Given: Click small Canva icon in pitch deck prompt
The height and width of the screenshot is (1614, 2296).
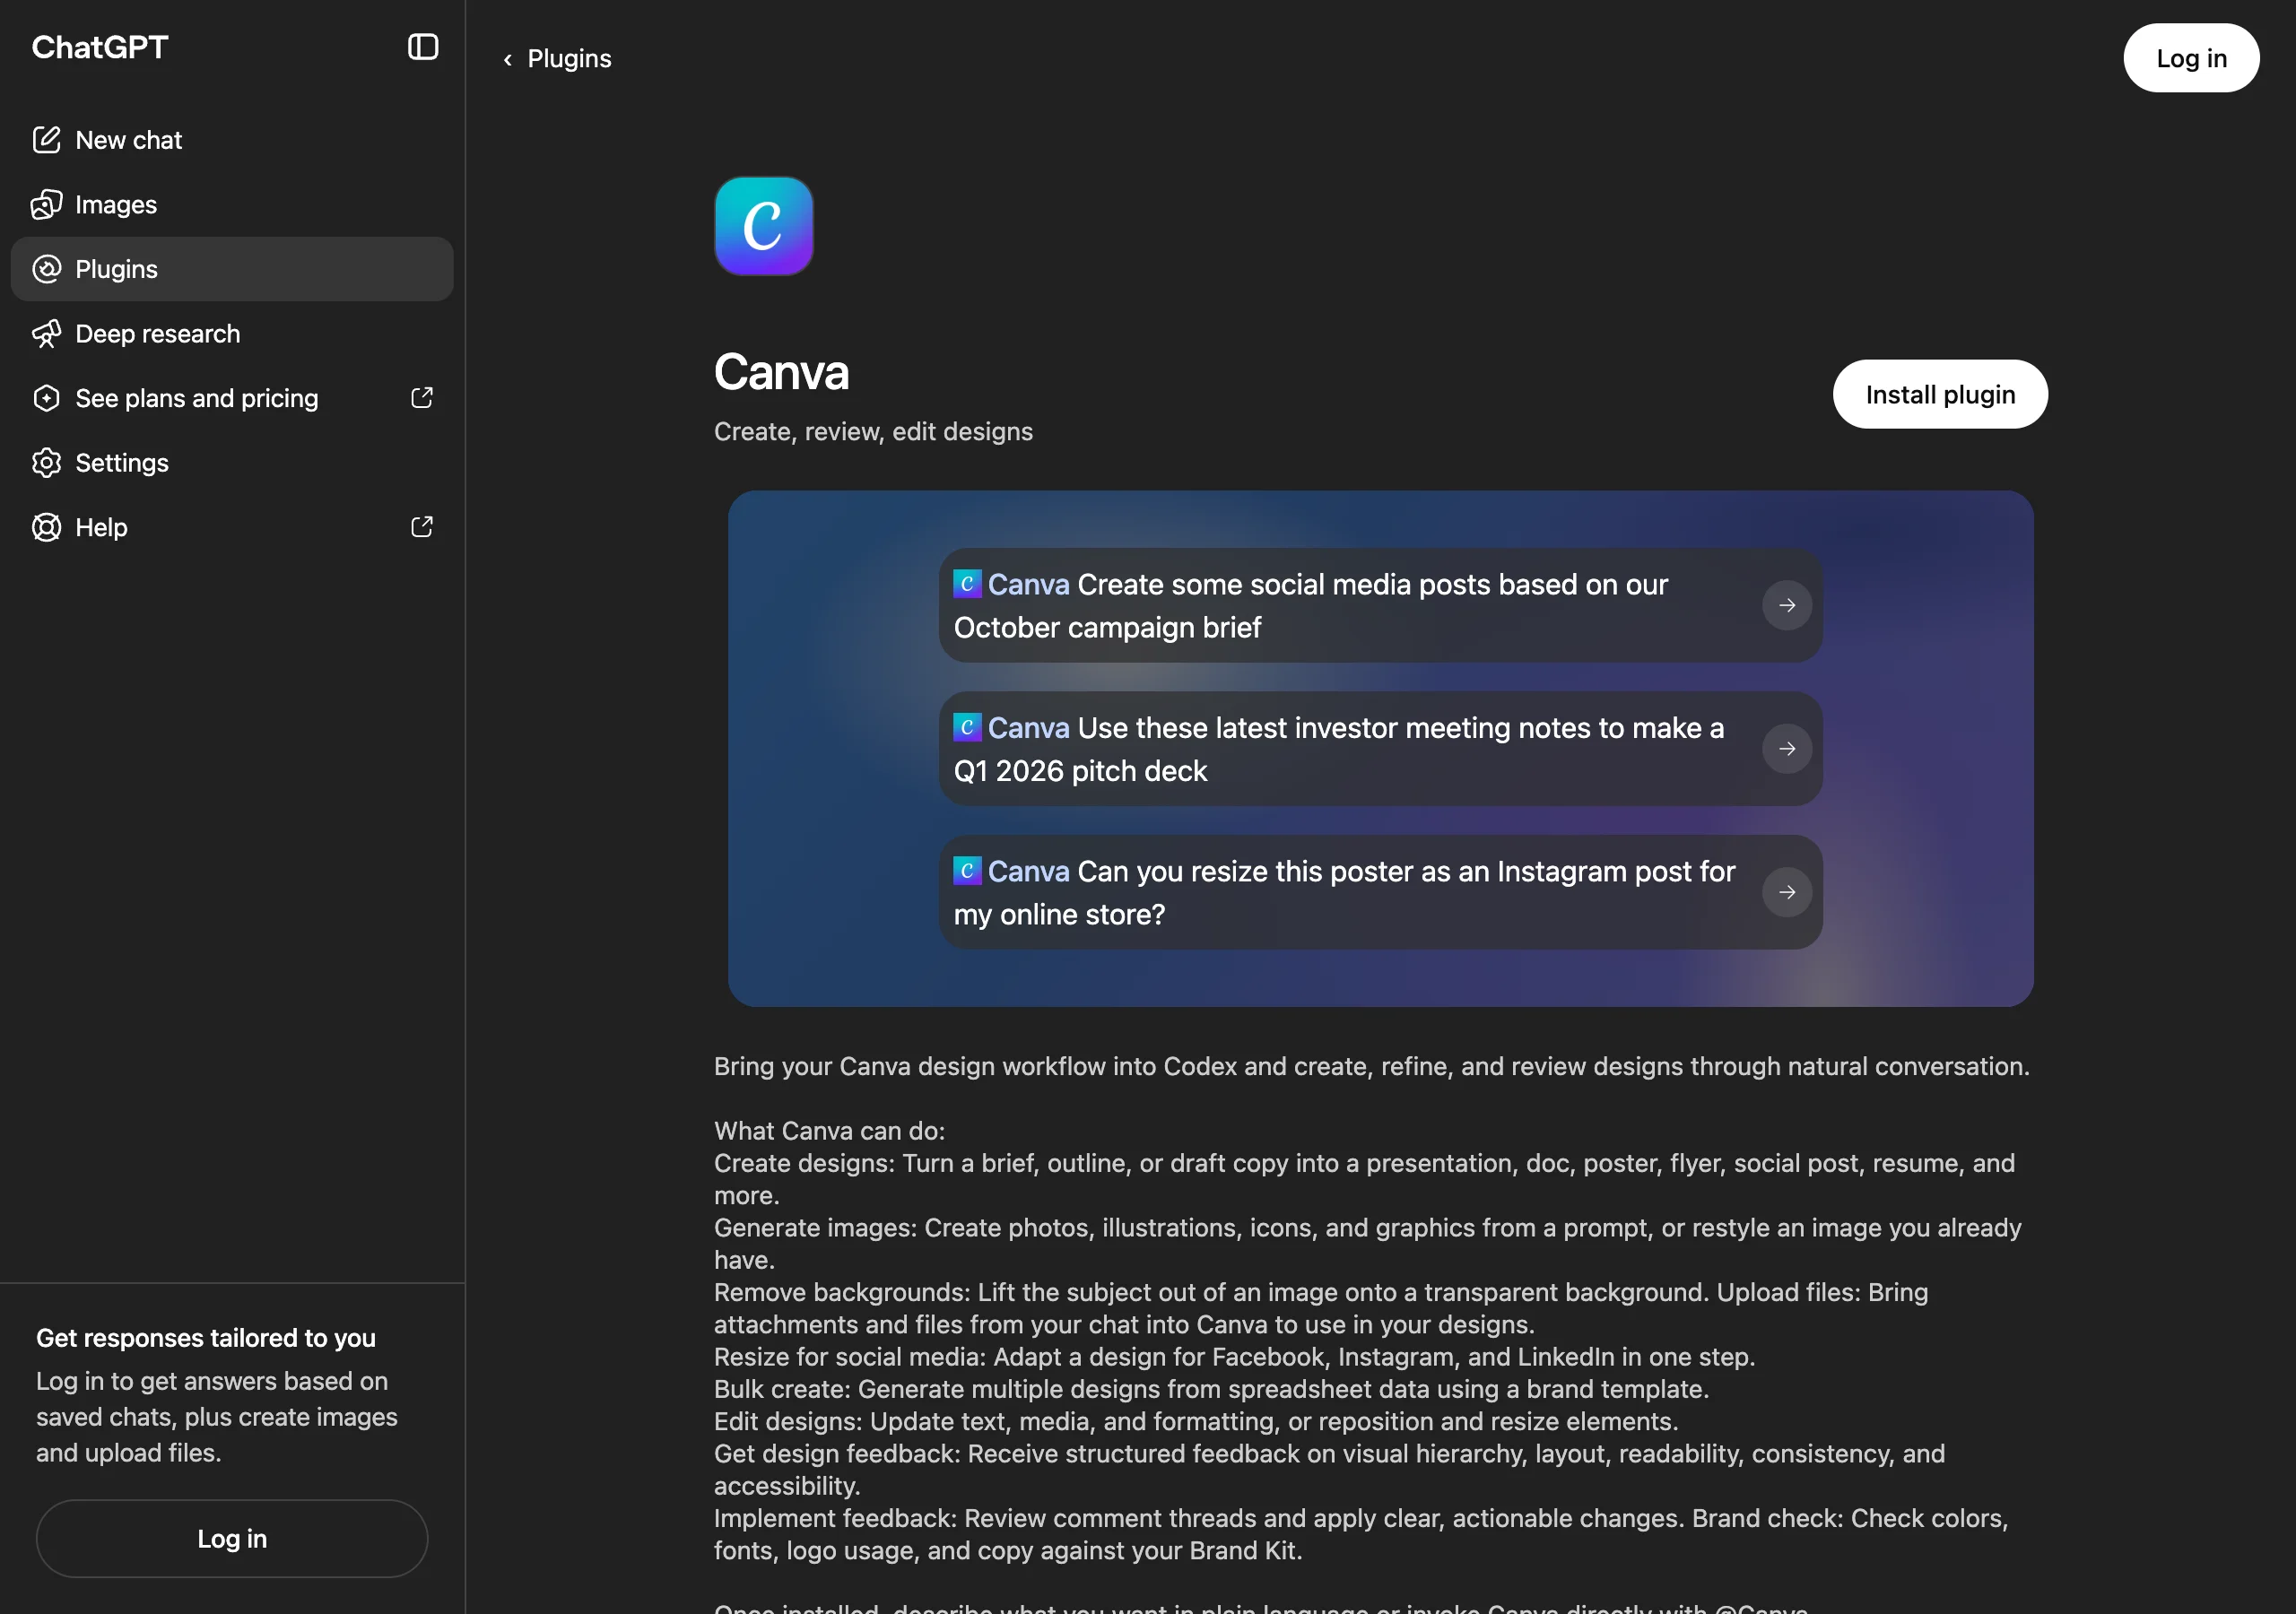Looking at the screenshot, I should point(967,727).
